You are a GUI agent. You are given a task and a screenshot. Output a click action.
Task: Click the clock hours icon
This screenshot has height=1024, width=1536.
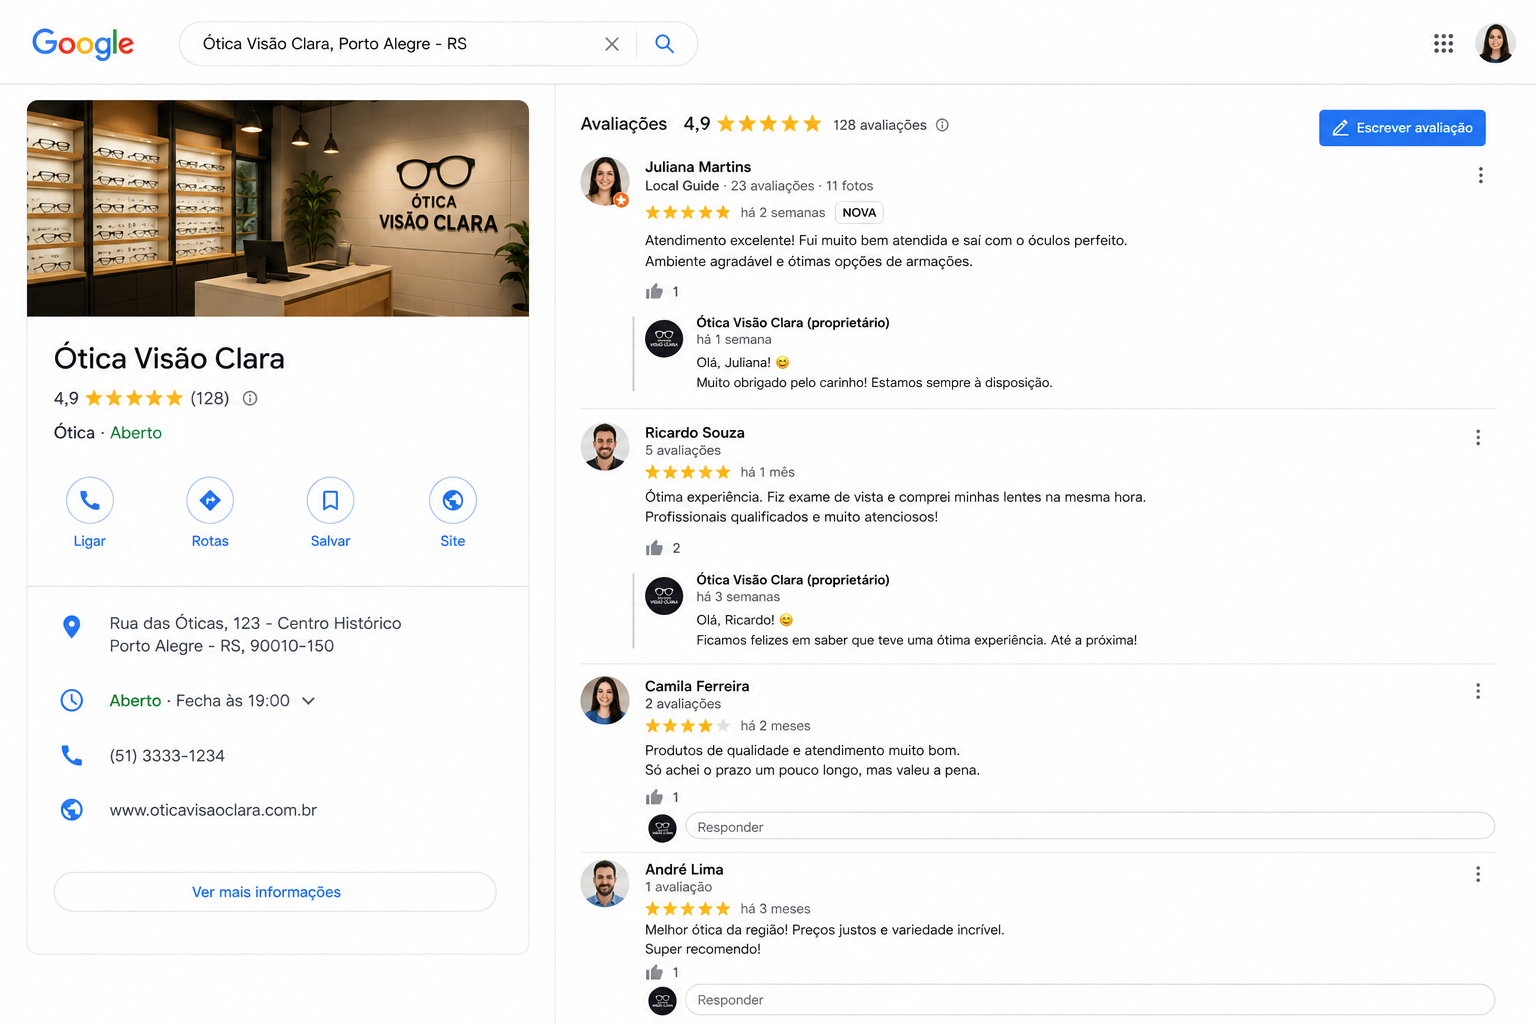tap(72, 700)
